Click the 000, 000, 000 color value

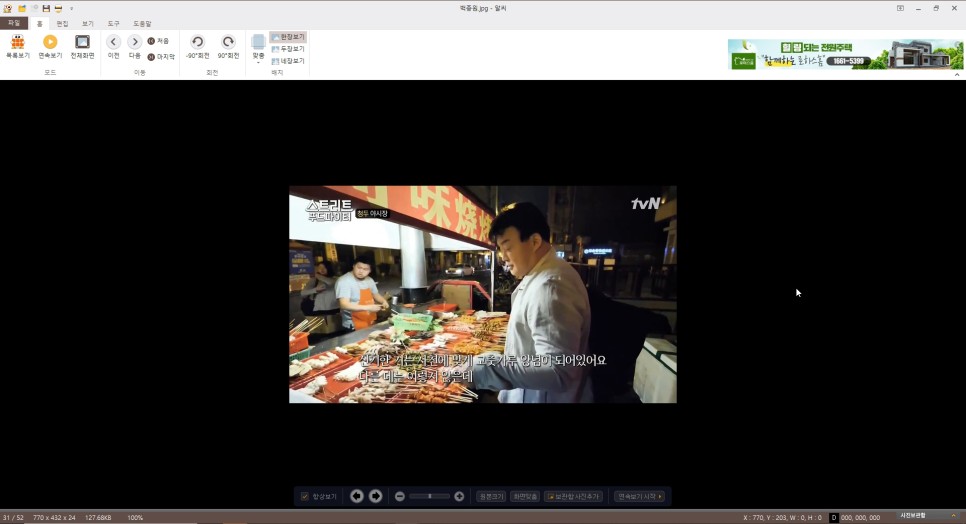coord(860,518)
